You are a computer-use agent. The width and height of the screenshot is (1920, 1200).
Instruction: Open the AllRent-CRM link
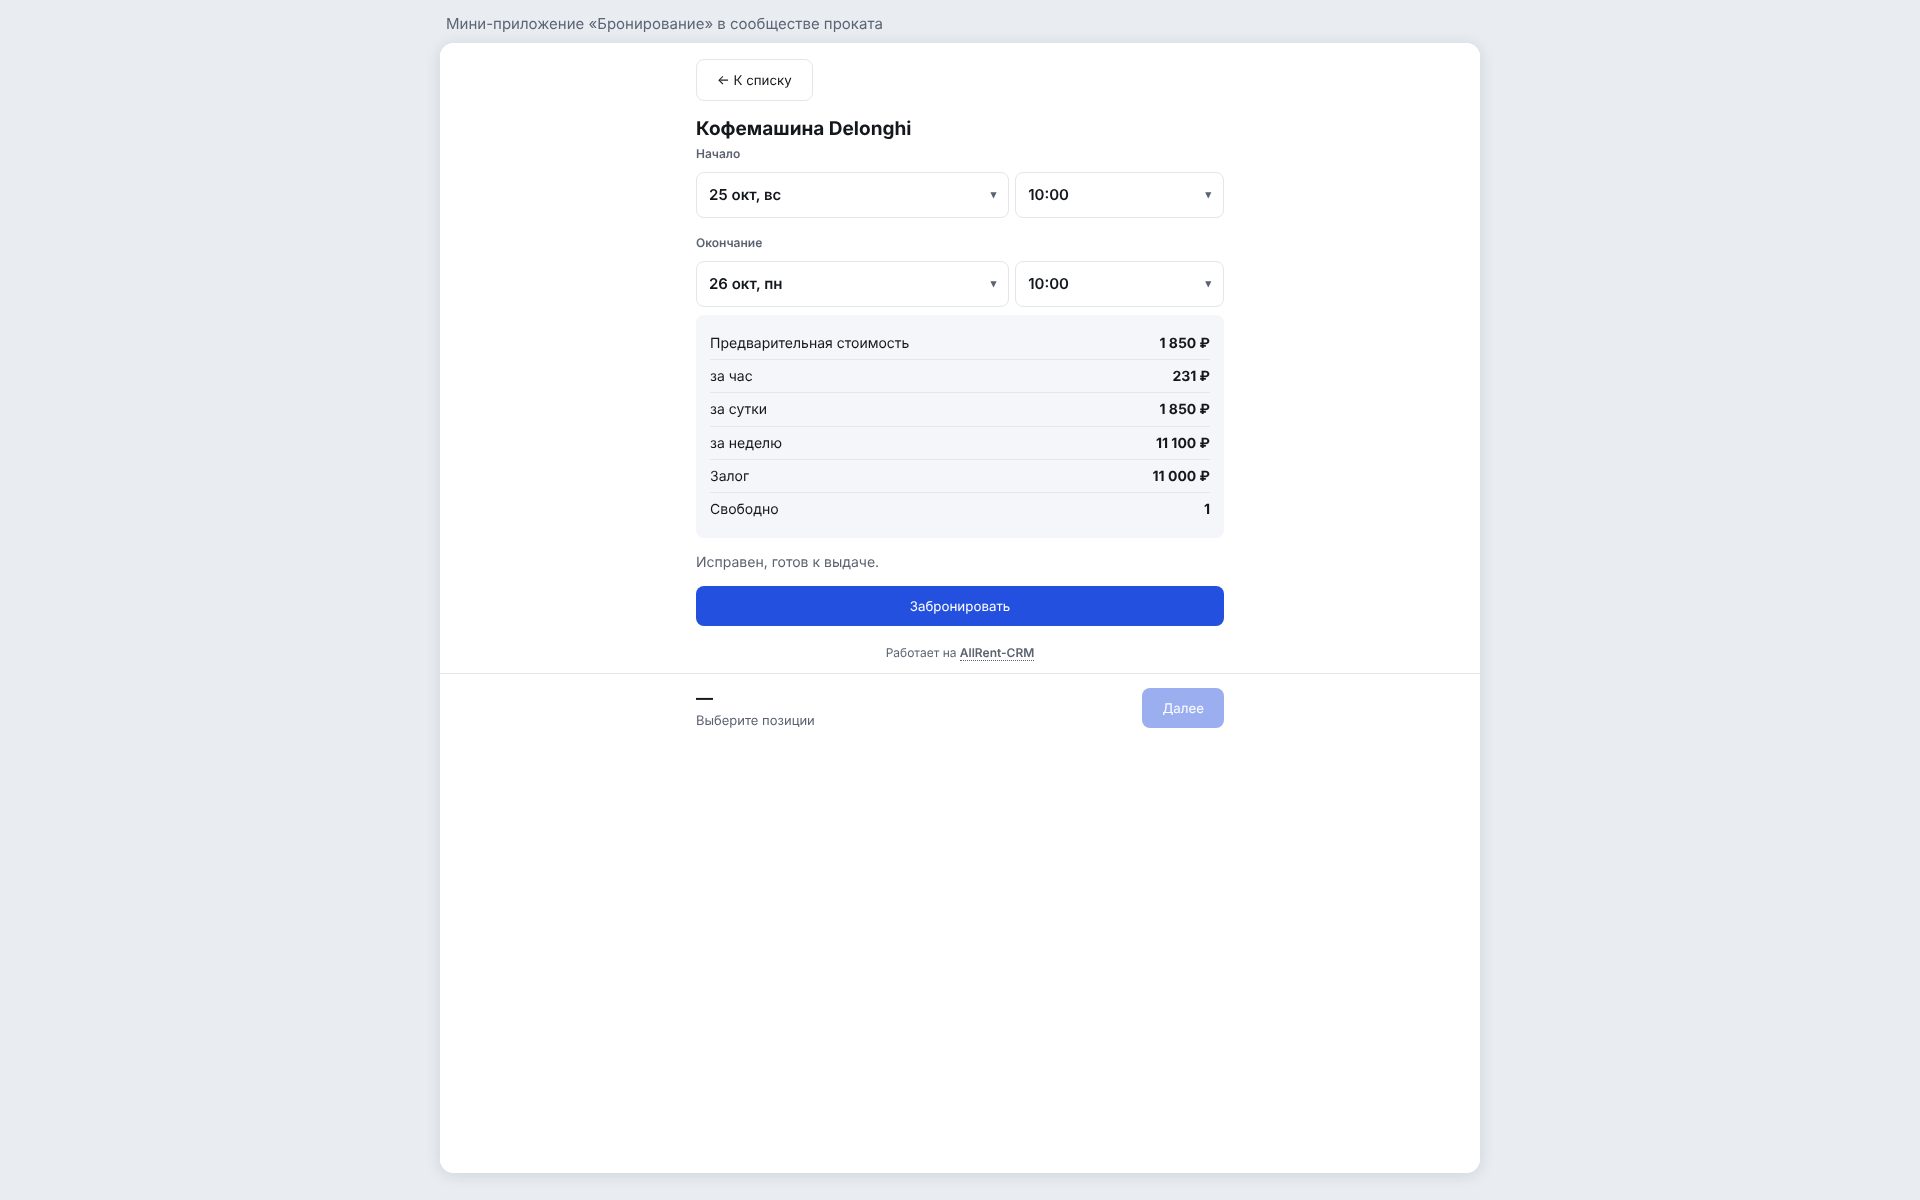tap(997, 653)
